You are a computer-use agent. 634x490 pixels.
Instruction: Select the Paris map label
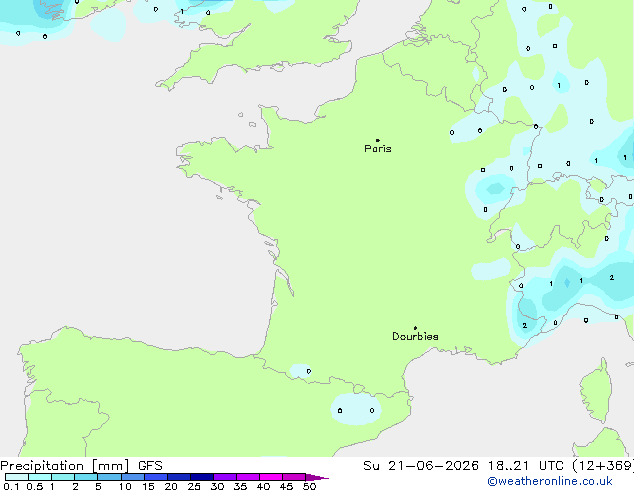tap(378, 148)
